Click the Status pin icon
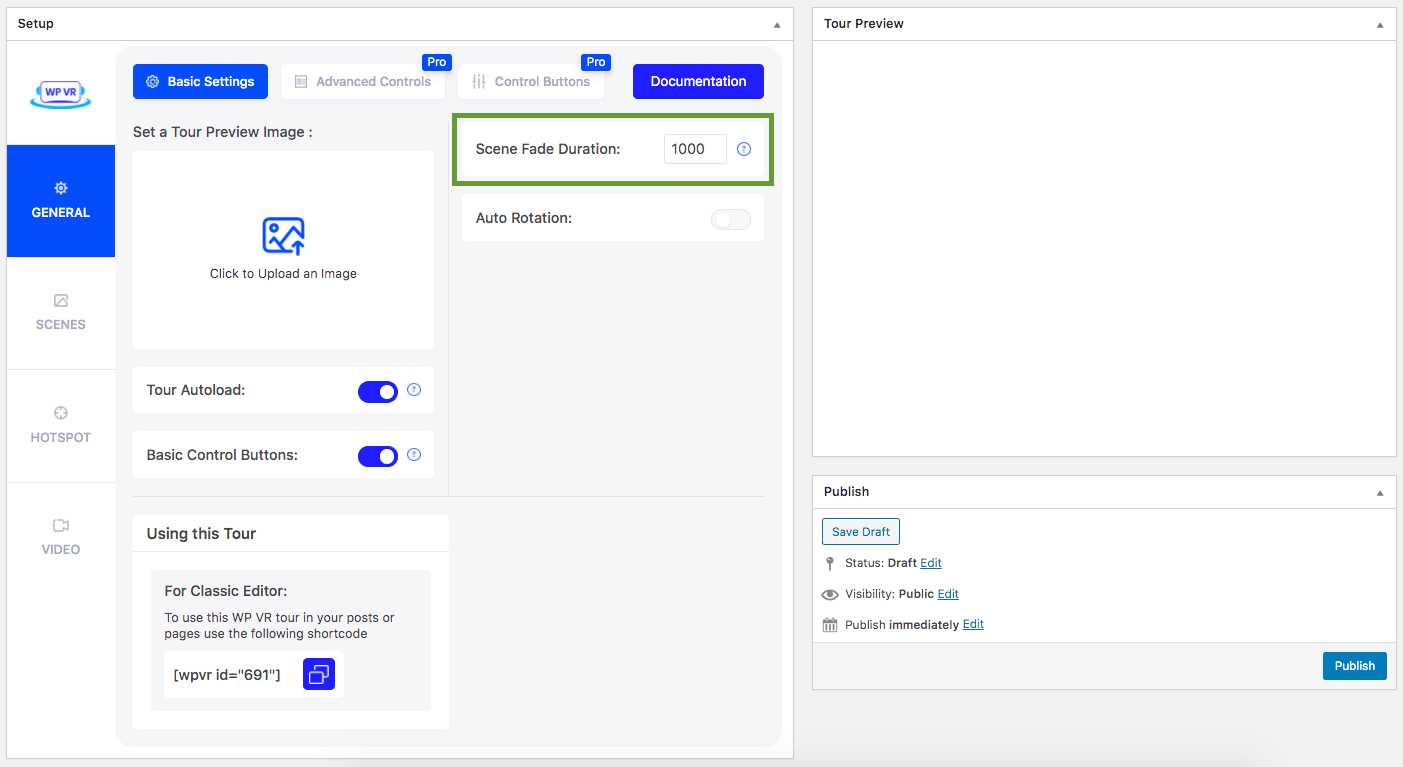The width and height of the screenshot is (1403, 767). [x=829, y=563]
